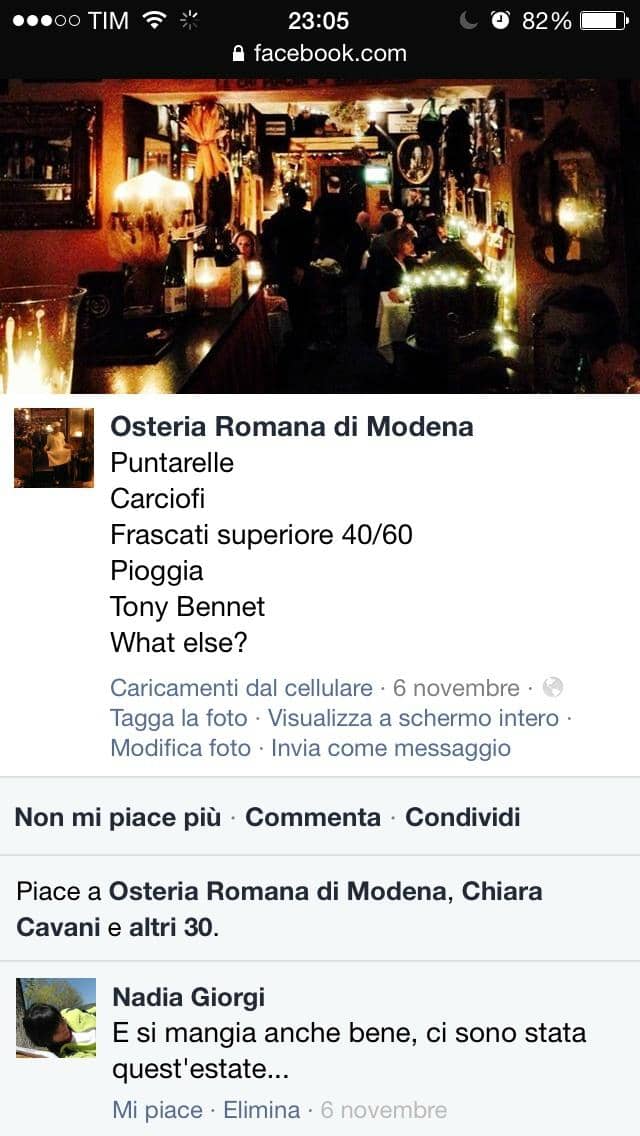Viewport: 640px width, 1136px height.
Task: Open Osteria Romana di Modena profile picture
Action: pos(54,447)
